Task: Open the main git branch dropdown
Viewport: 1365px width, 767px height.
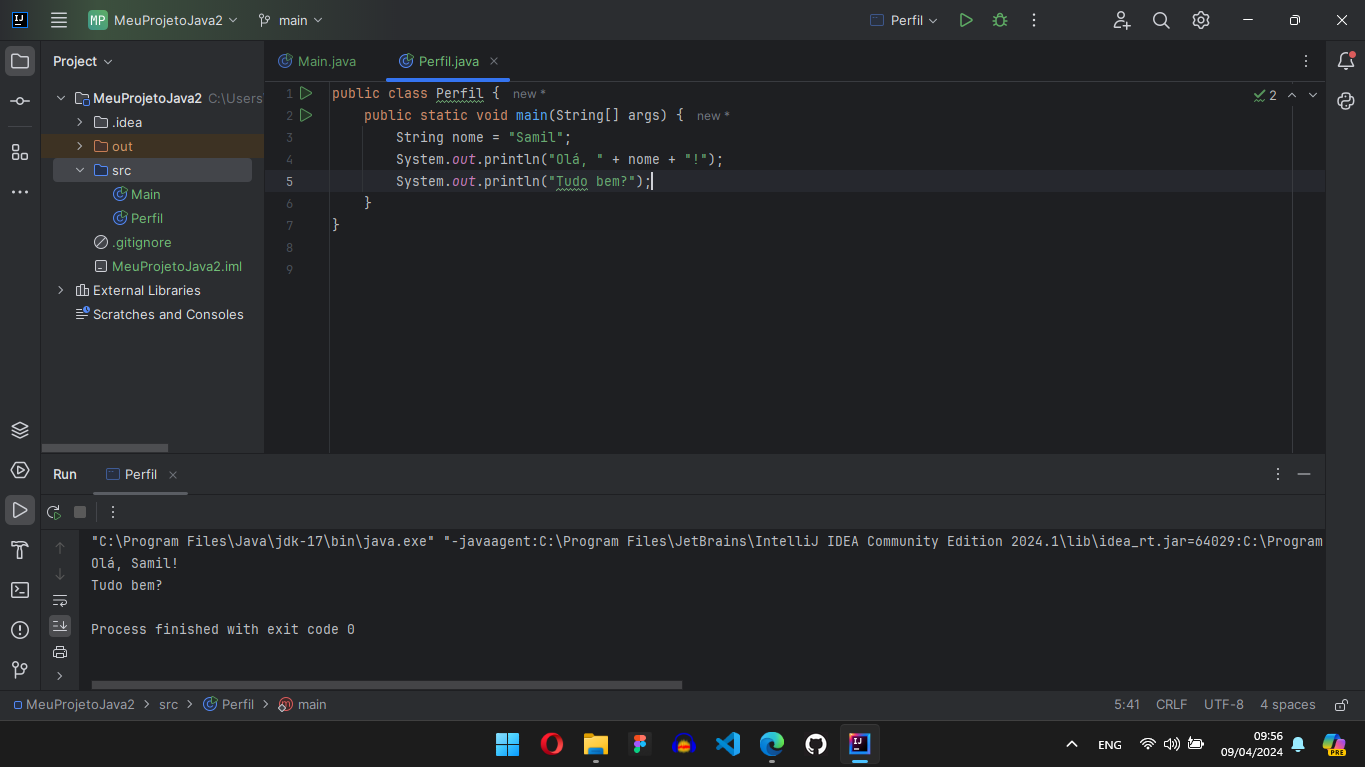Action: pos(291,20)
